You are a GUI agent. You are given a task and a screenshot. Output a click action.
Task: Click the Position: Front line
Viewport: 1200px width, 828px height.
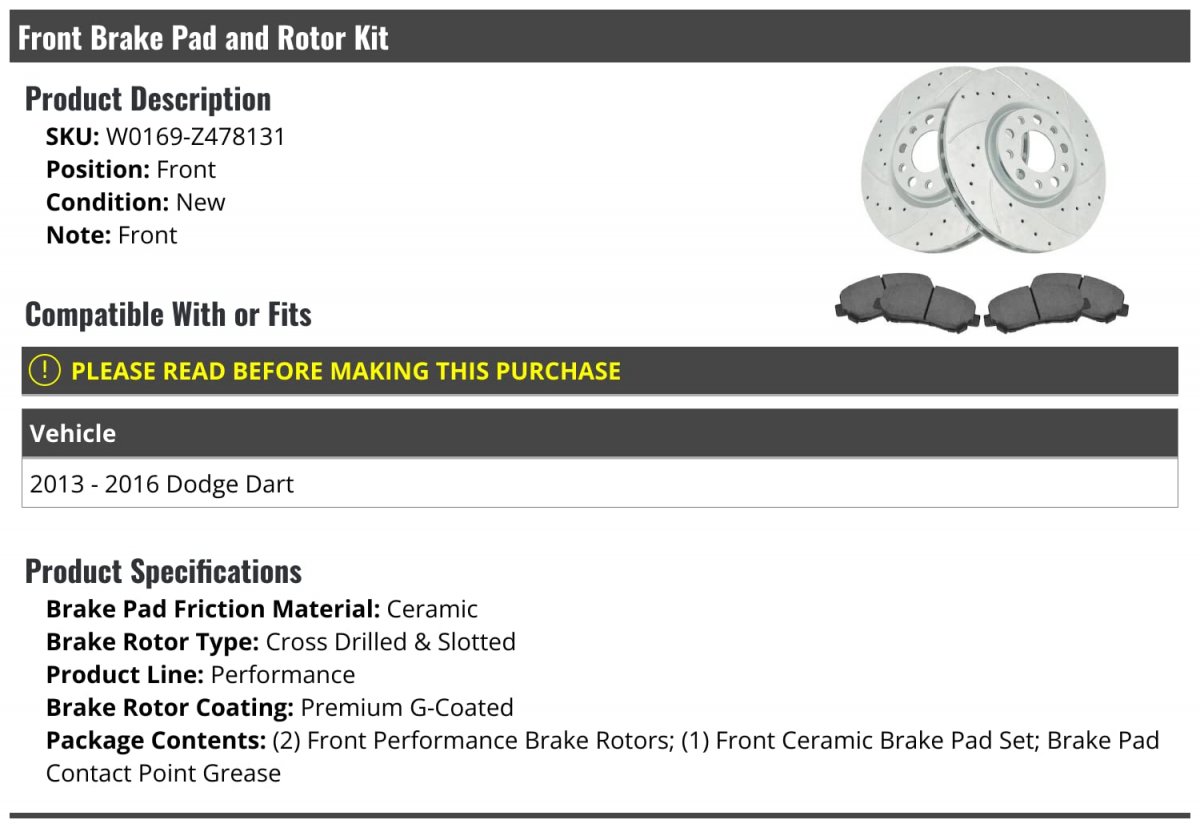131,170
